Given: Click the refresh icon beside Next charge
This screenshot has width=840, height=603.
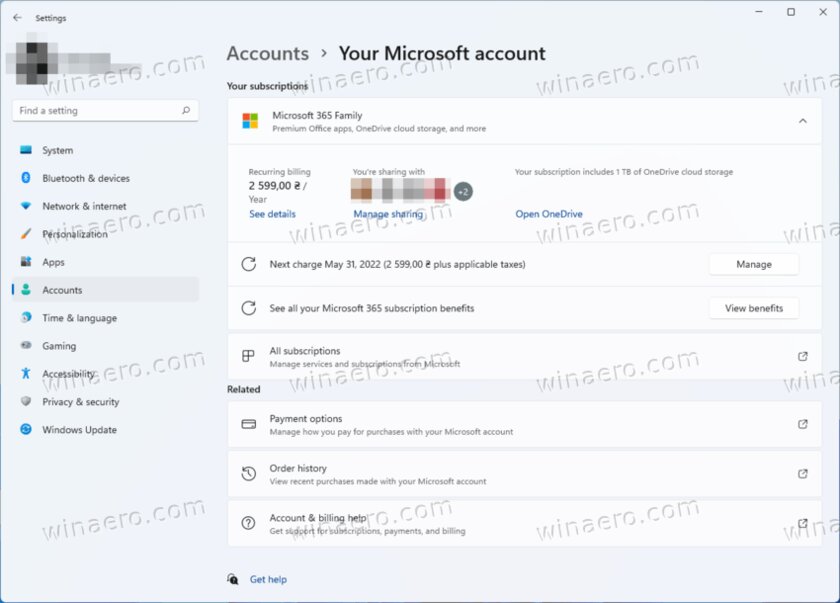Looking at the screenshot, I should [249, 264].
